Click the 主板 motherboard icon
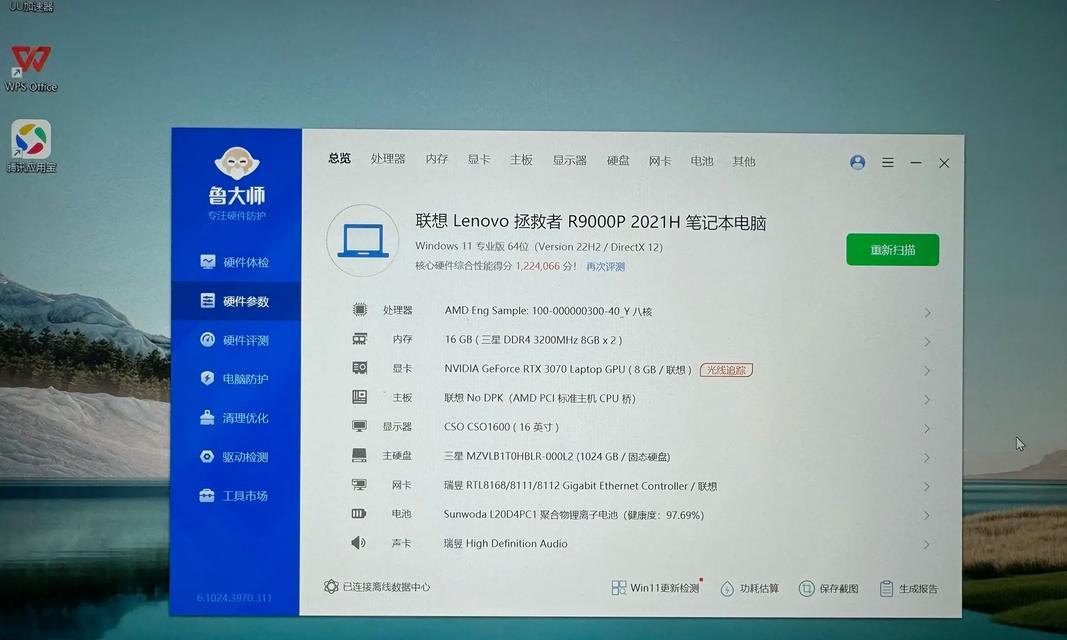The height and width of the screenshot is (640, 1067). 359,397
